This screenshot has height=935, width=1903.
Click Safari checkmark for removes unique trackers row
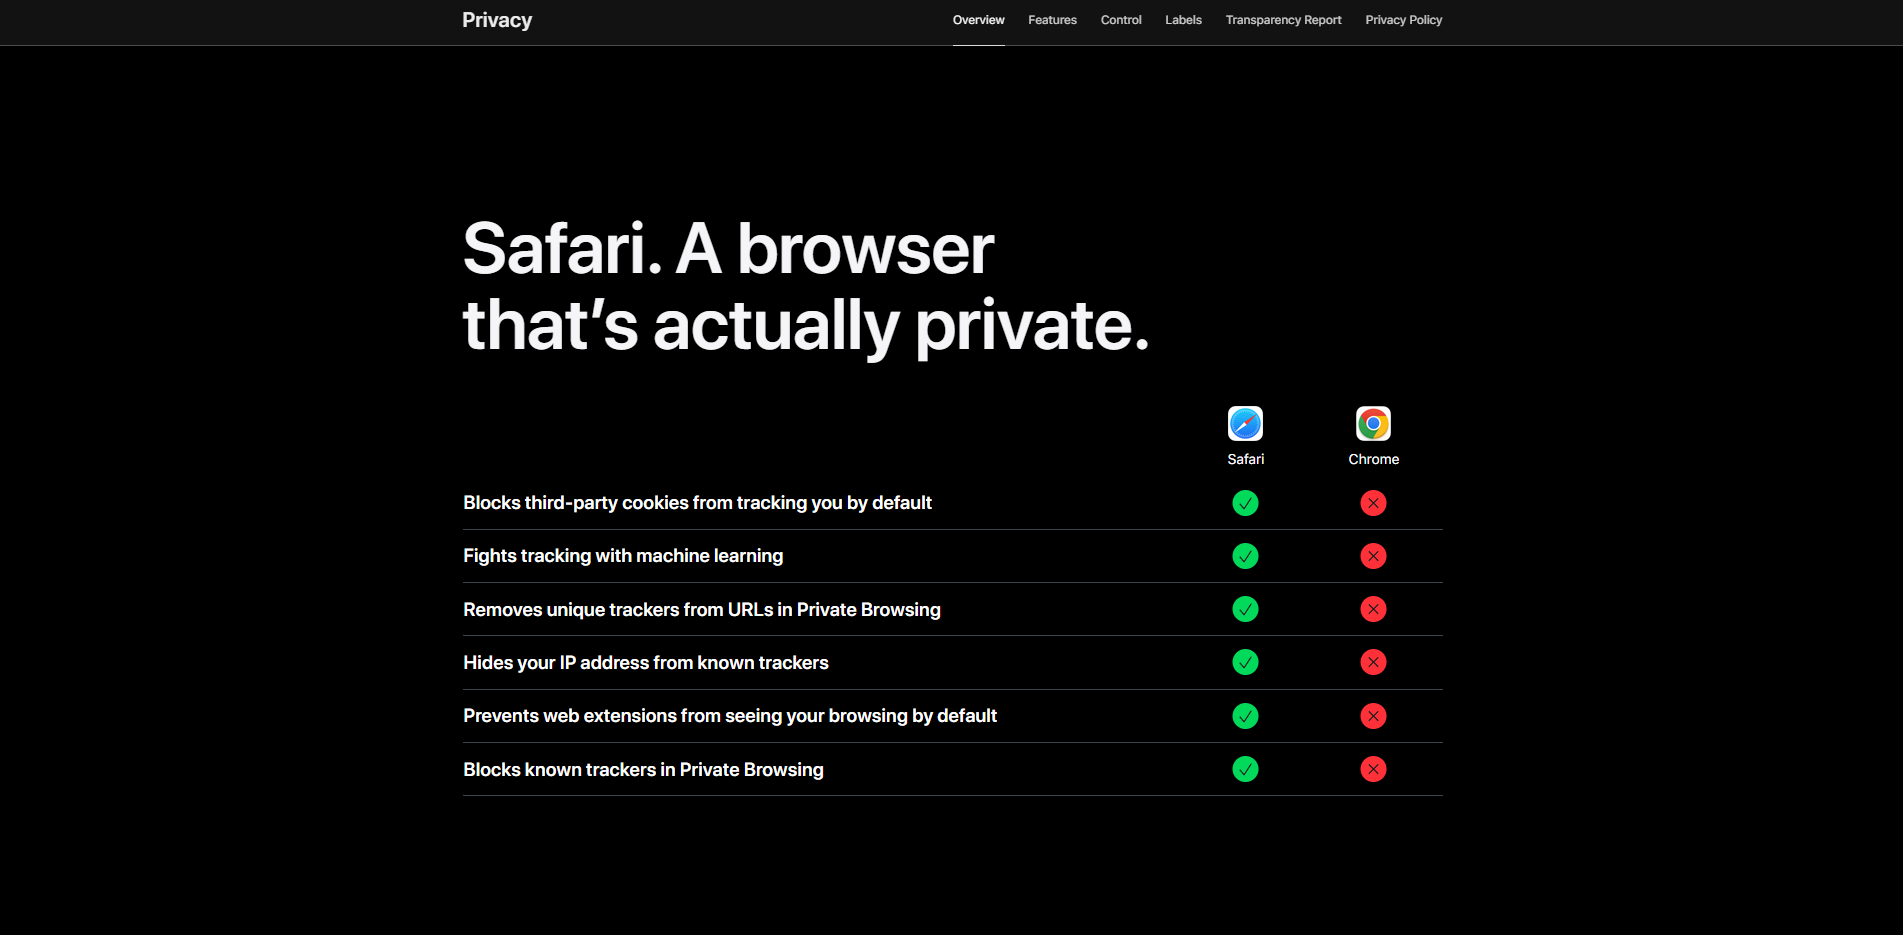pyautogui.click(x=1245, y=609)
